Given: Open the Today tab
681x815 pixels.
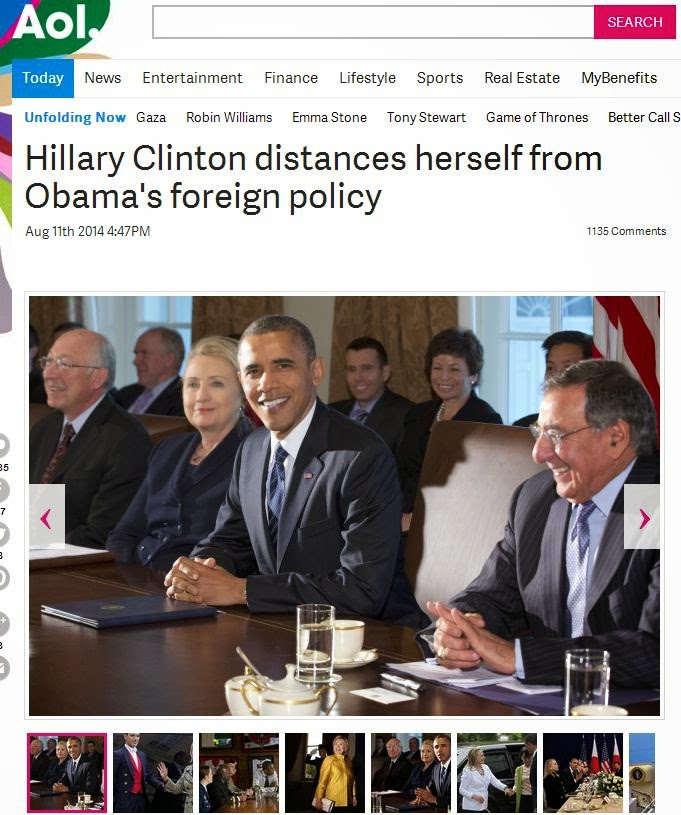Looking at the screenshot, I should pyautogui.click(x=43, y=78).
